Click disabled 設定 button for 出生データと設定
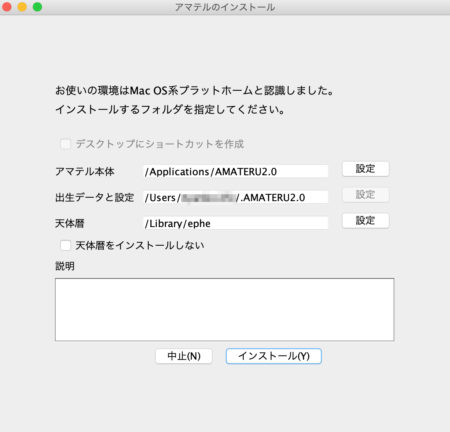450x432 pixels. [366, 195]
